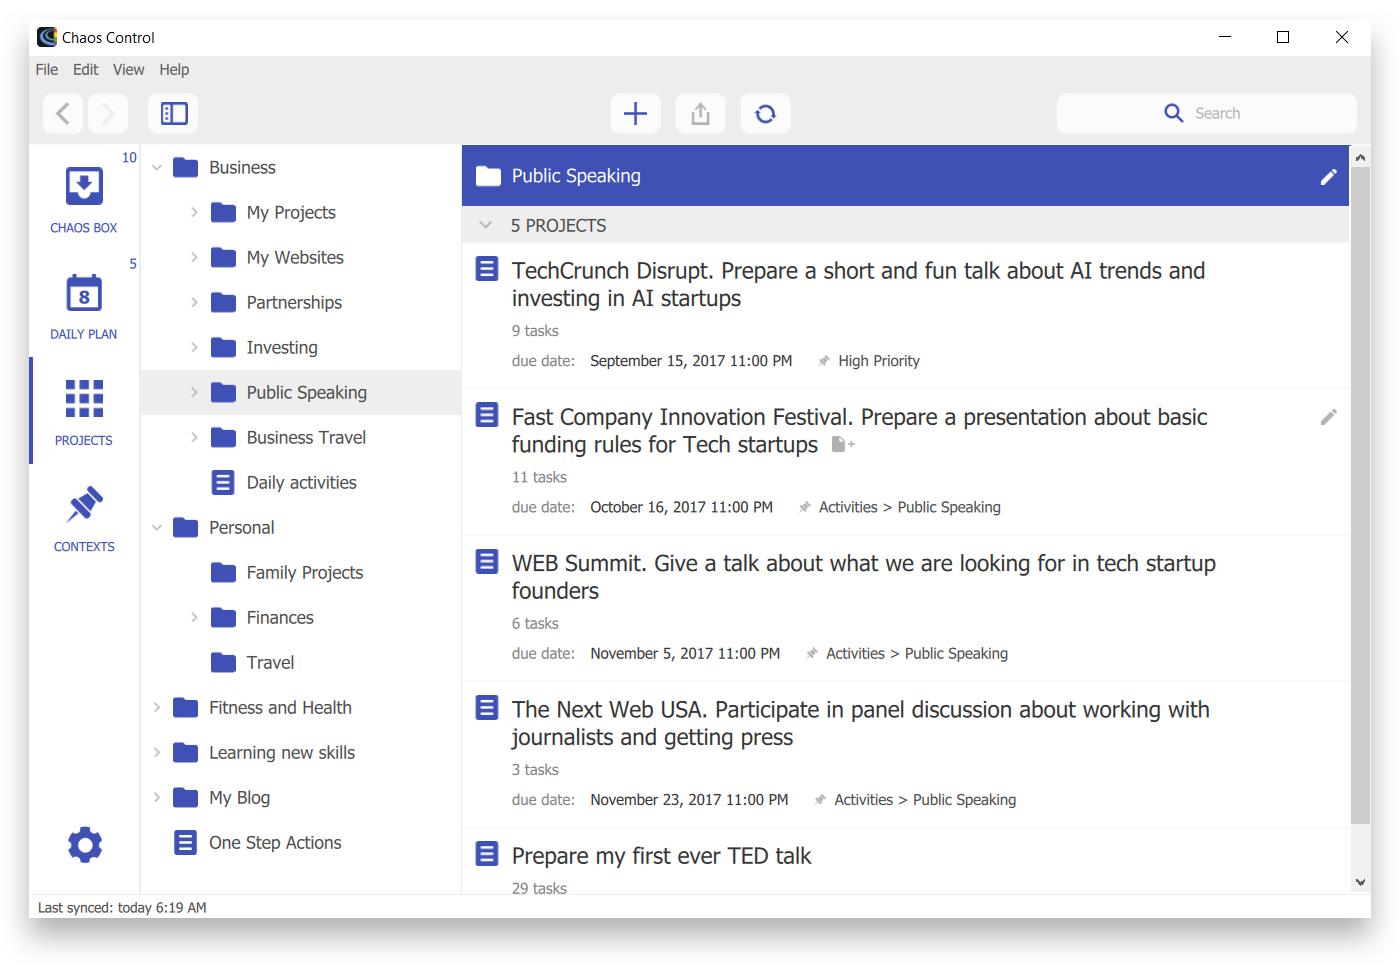Screen dimensions: 1400x970
Task: Open settings with the gear icon
Action: point(85,845)
